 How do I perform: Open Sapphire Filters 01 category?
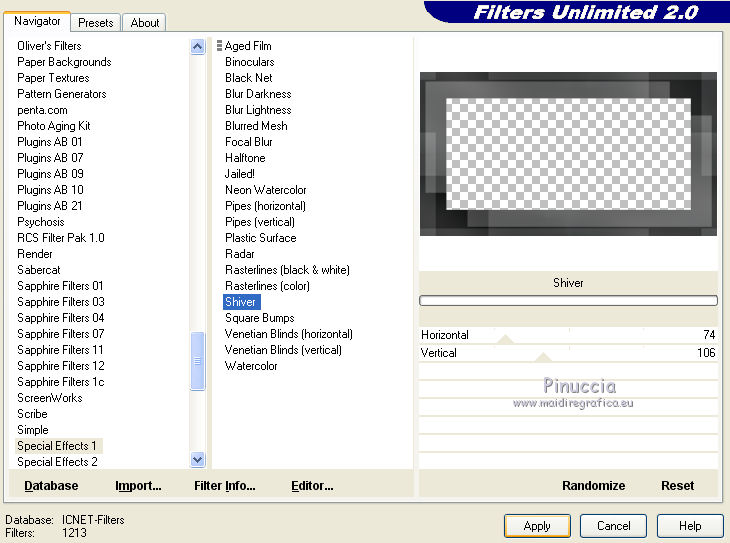60,286
